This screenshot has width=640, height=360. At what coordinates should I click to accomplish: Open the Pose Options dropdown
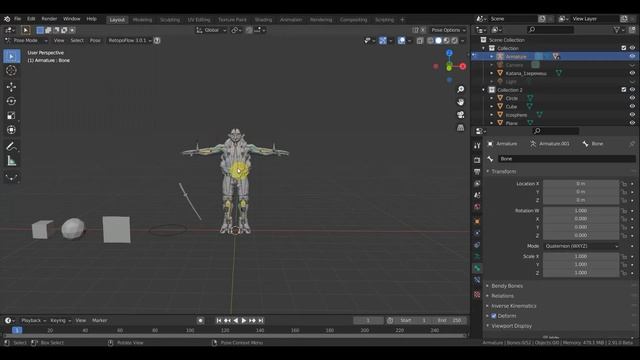pos(448,30)
